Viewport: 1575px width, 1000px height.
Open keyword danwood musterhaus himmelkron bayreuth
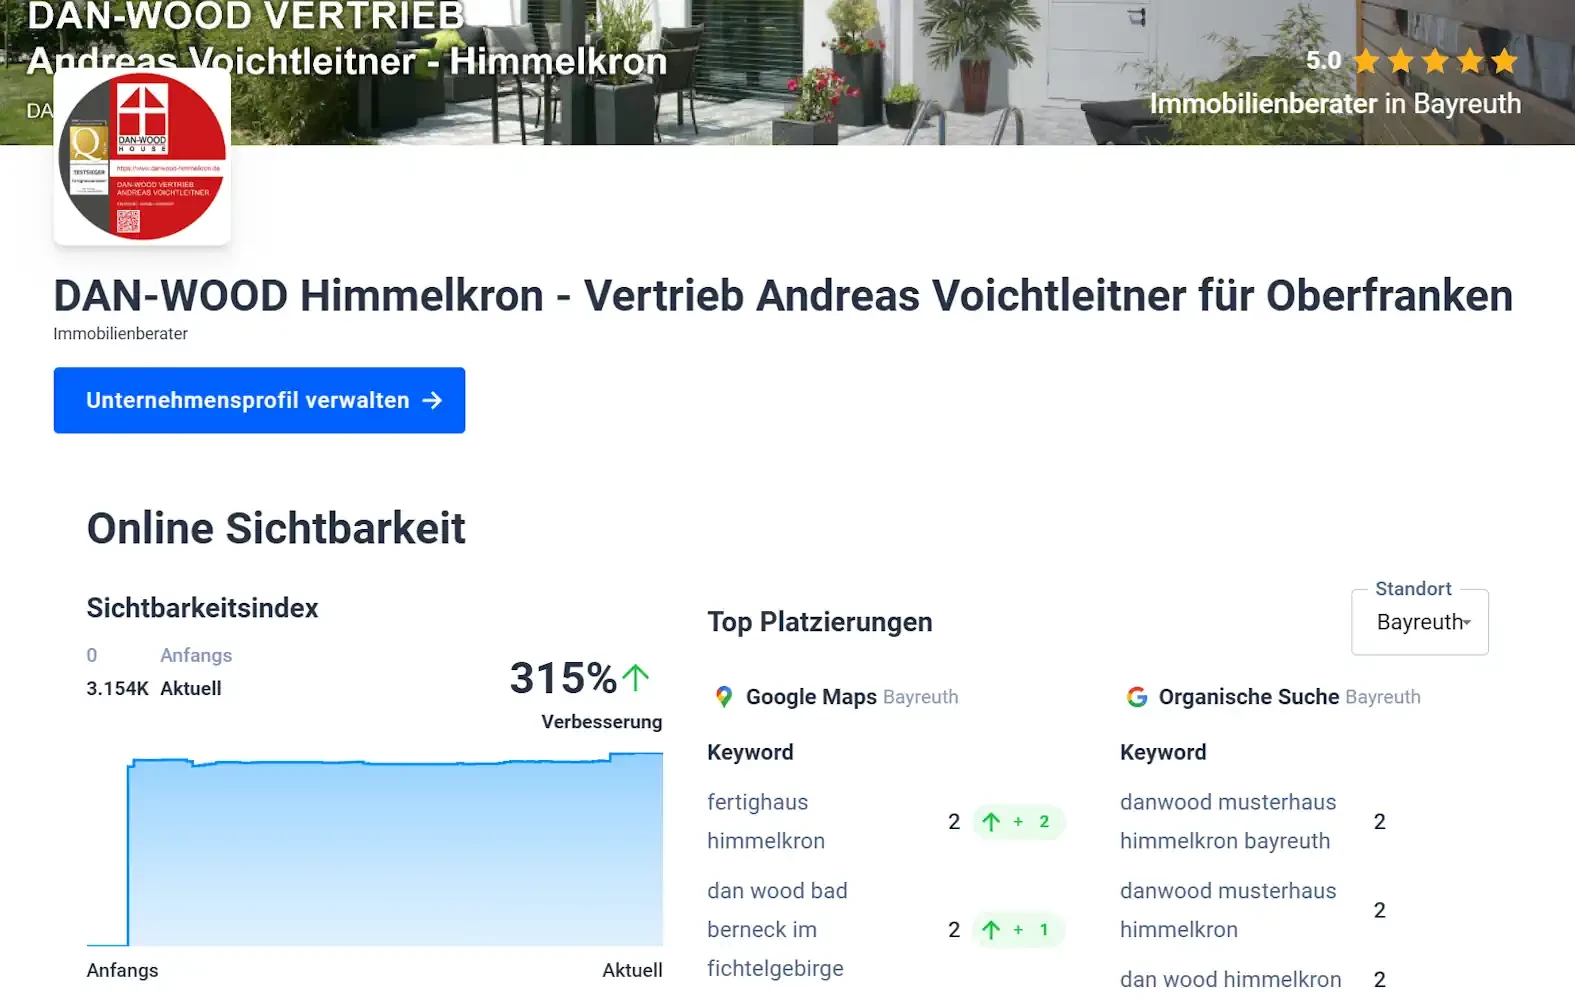[x=1228, y=822]
